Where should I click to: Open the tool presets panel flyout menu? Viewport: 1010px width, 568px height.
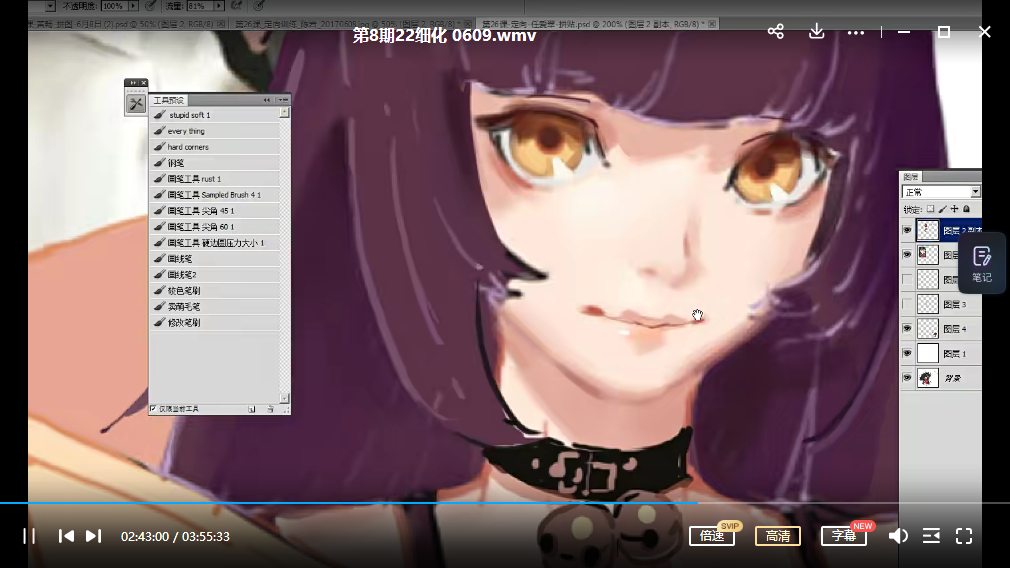(283, 100)
